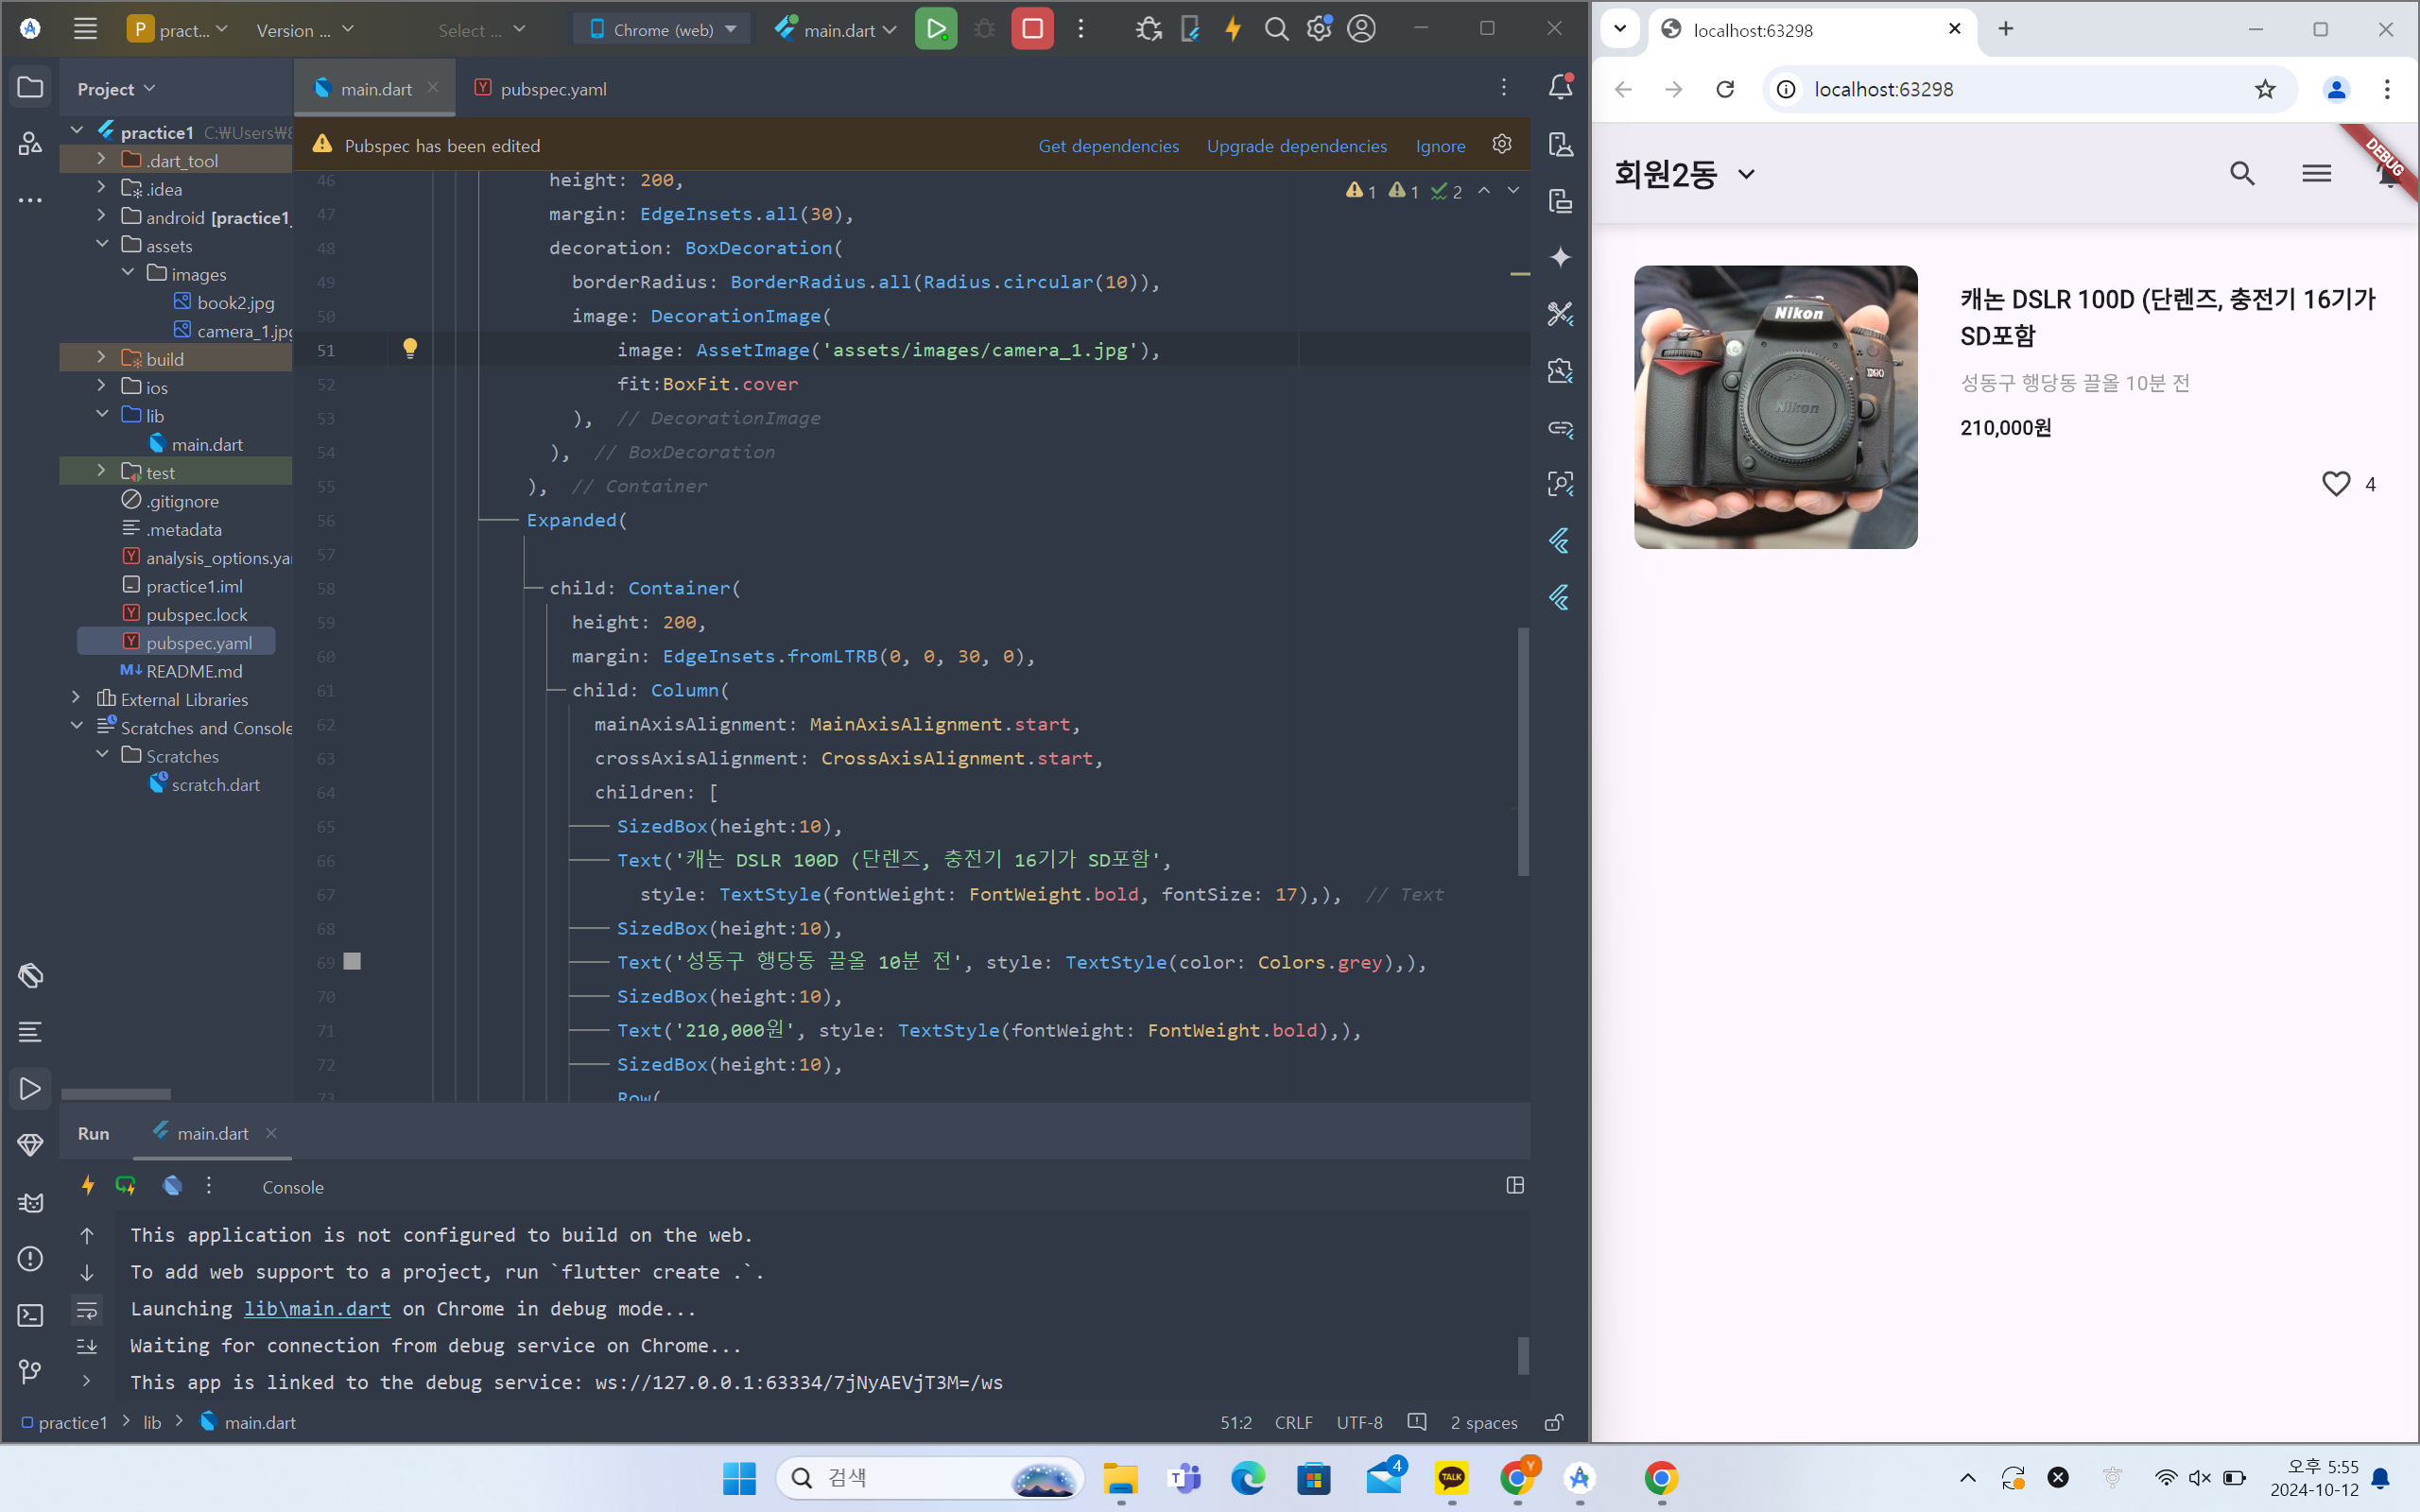Screen dimensions: 2420x1512
Task: Click the heart icon on the camera listing
Action: (x=2335, y=484)
